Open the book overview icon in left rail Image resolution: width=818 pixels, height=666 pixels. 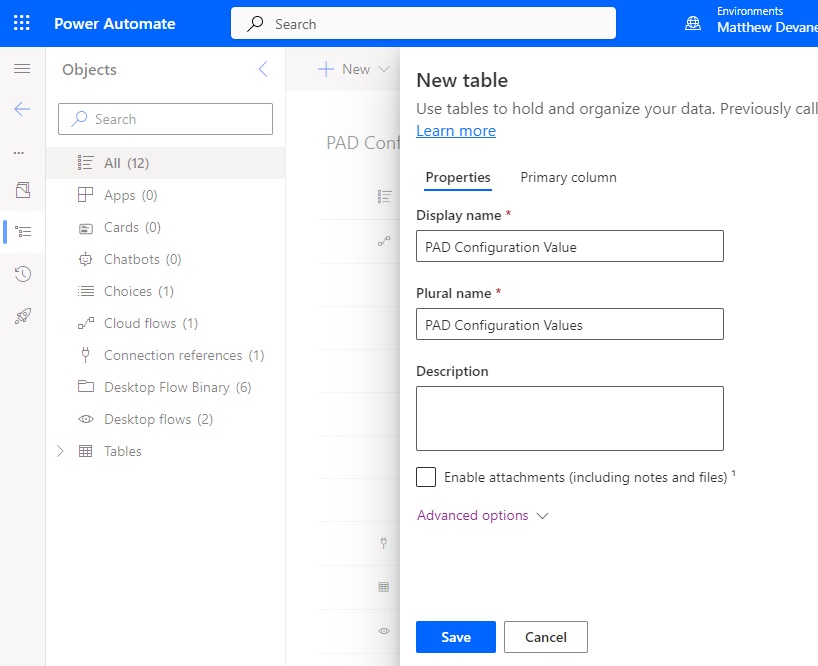tap(22, 190)
